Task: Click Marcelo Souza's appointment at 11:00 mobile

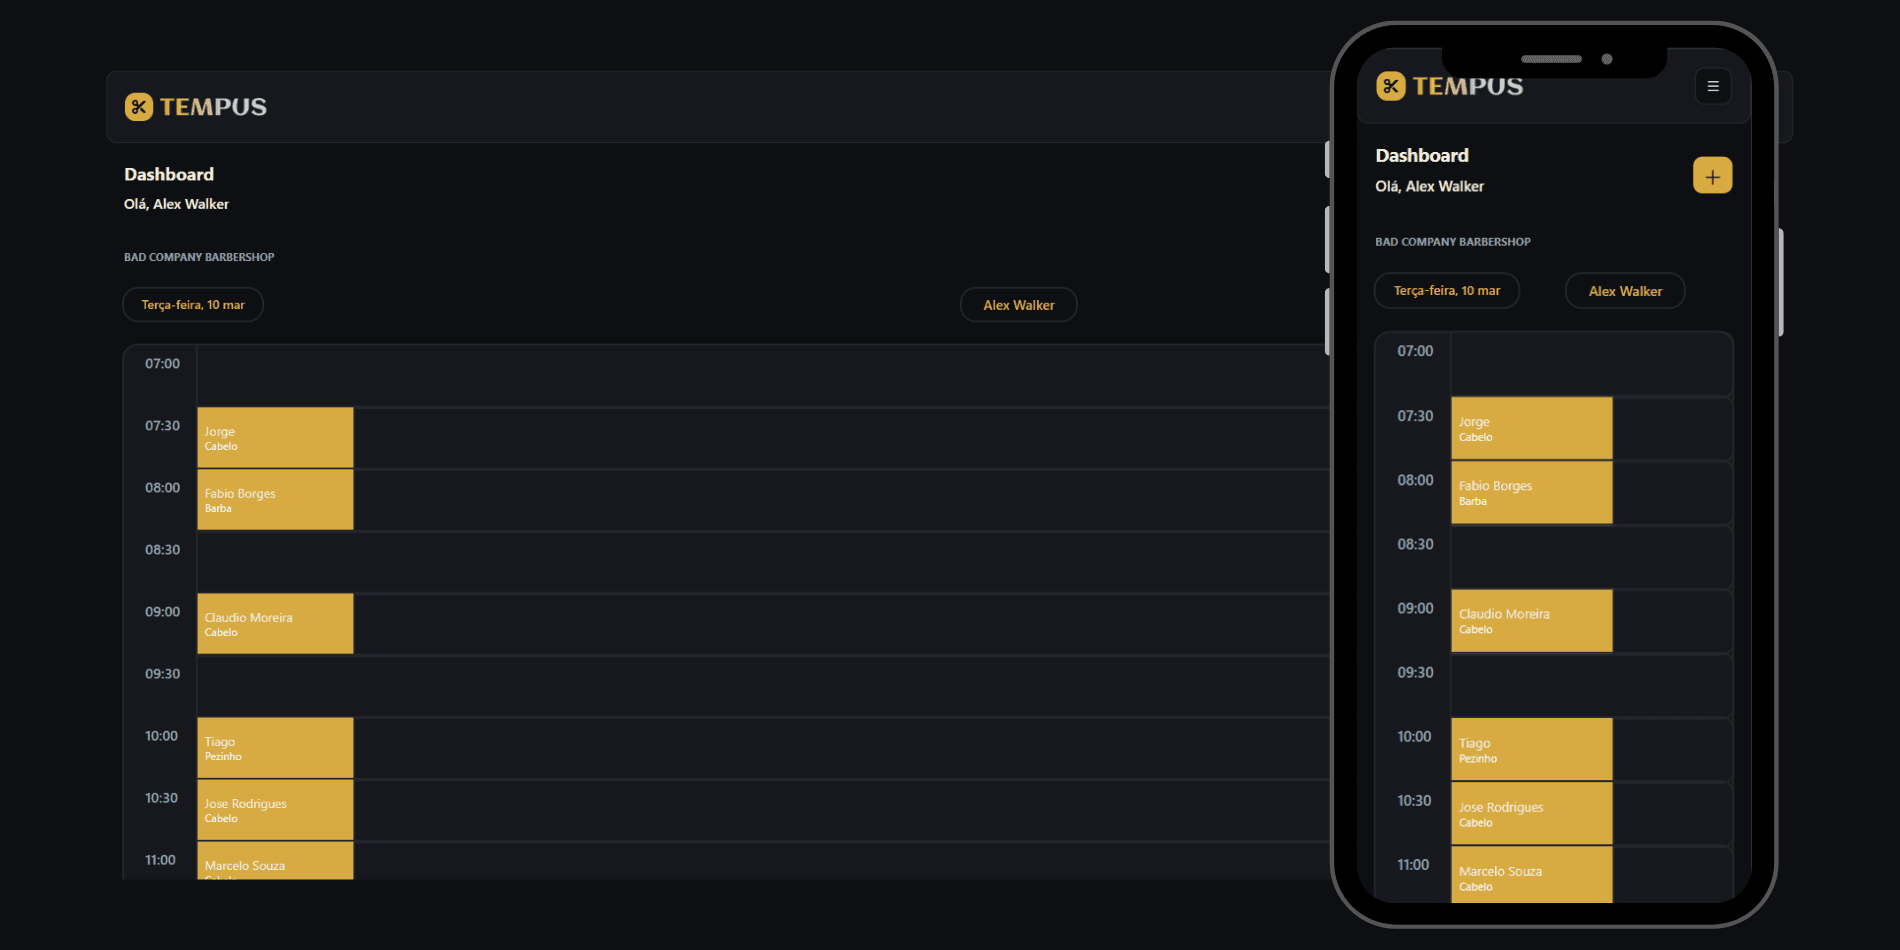Action: [x=1530, y=875]
